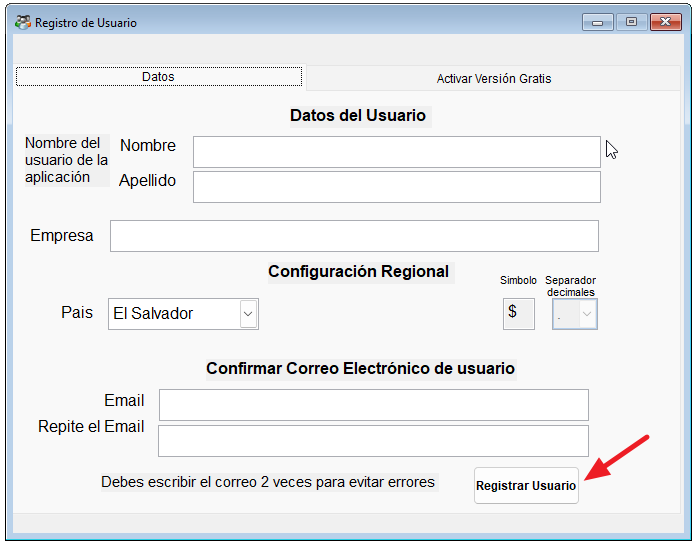The width and height of the screenshot is (698, 544).
Task: Close the Registro de Usuario window
Action: (x=666, y=22)
